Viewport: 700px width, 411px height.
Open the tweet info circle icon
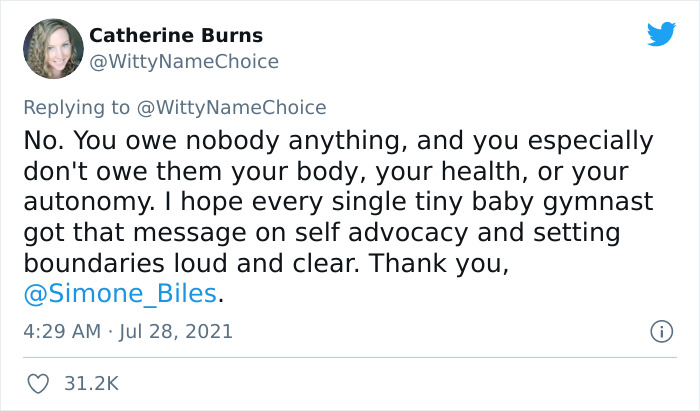[x=660, y=330]
